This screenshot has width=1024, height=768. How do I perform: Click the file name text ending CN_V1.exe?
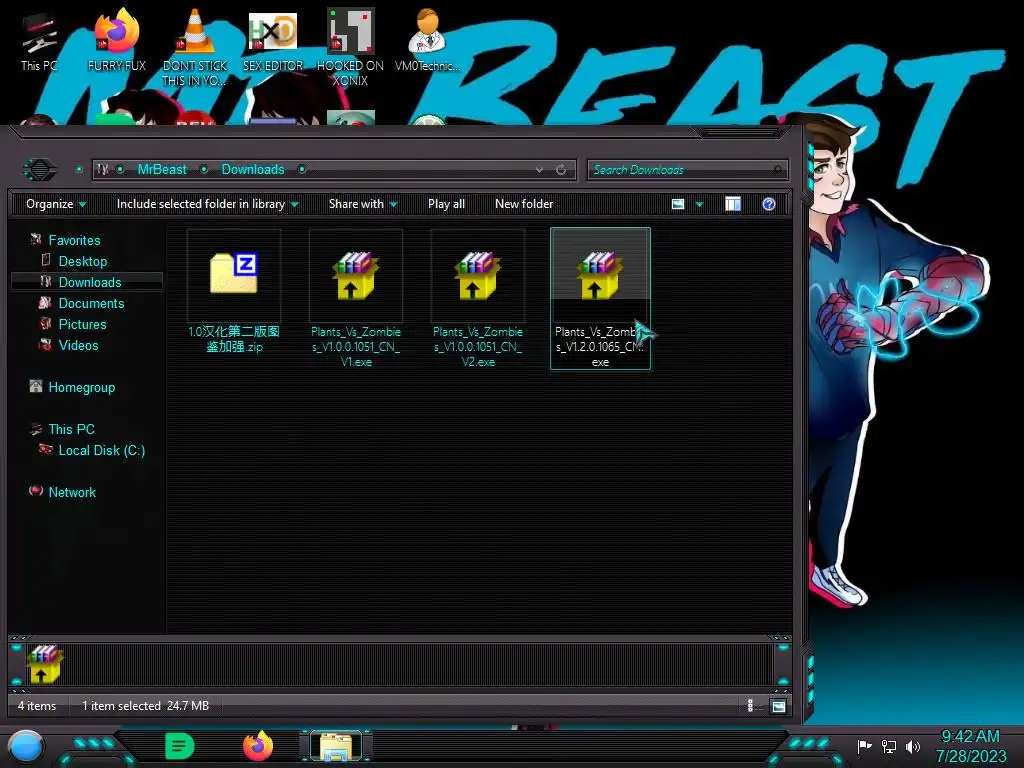[356, 347]
